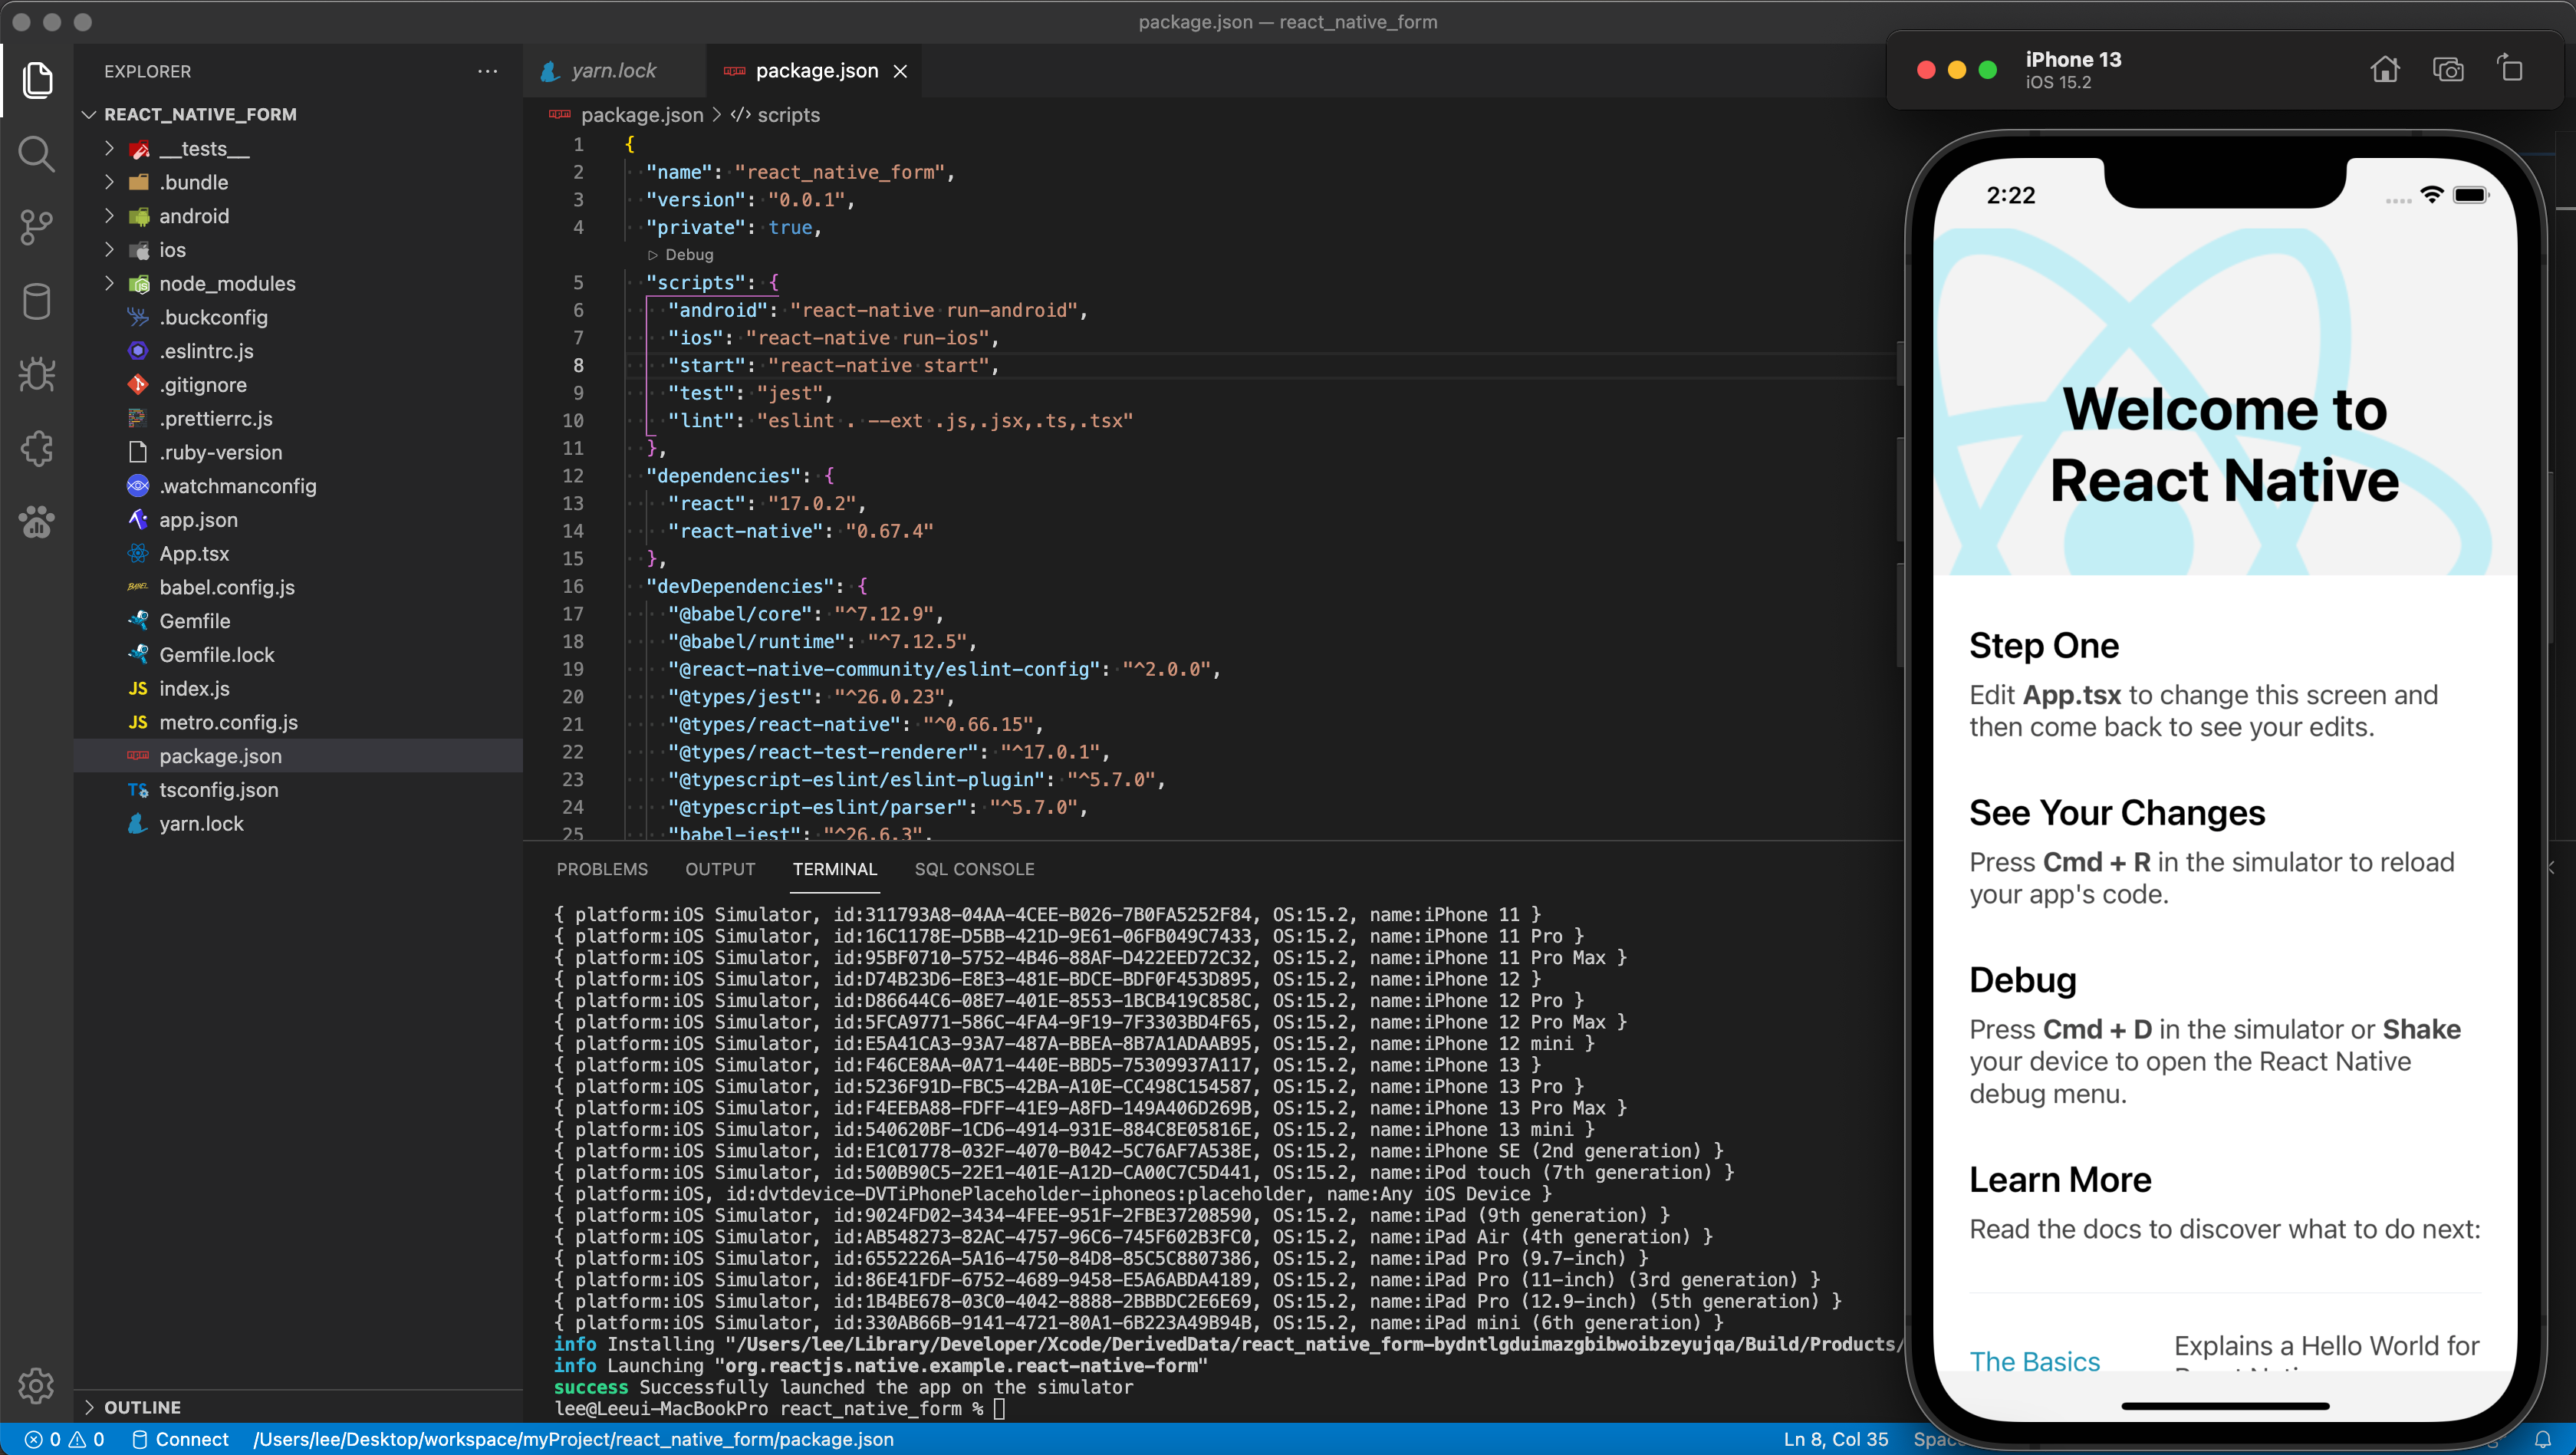Rotate the simulator device icon

(x=2510, y=69)
